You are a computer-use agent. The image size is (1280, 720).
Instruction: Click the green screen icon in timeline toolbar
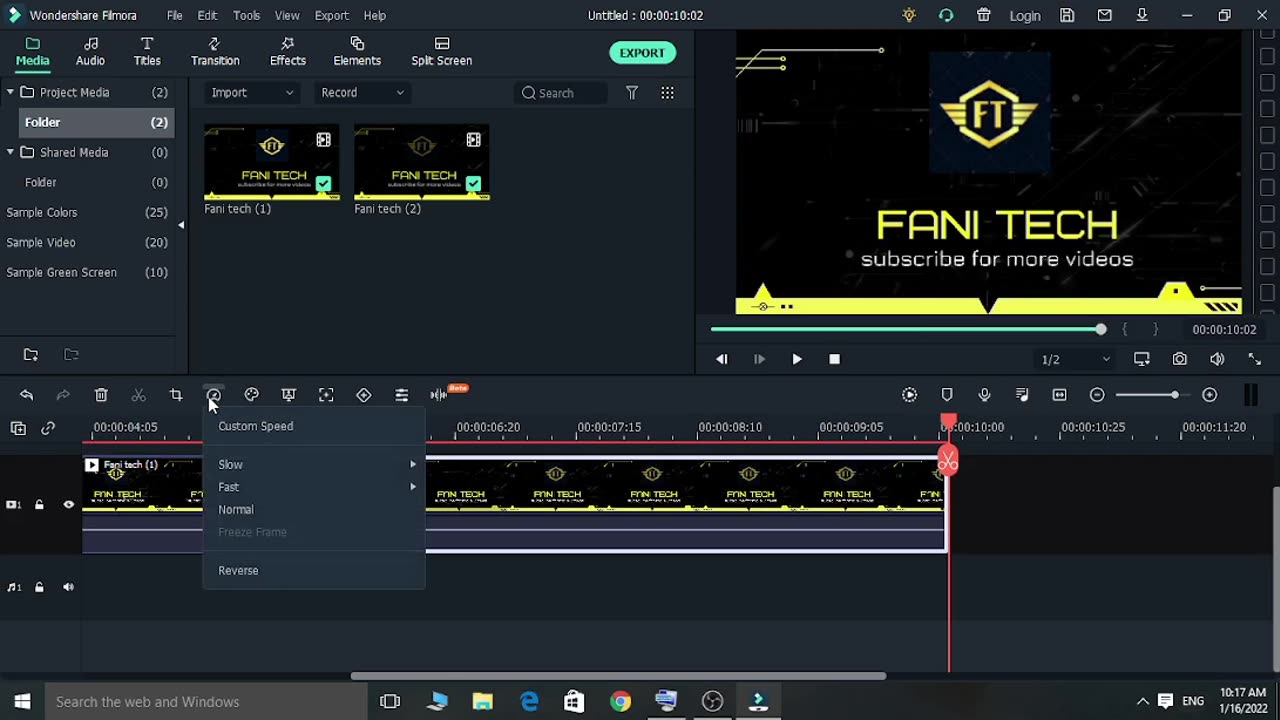tap(289, 395)
